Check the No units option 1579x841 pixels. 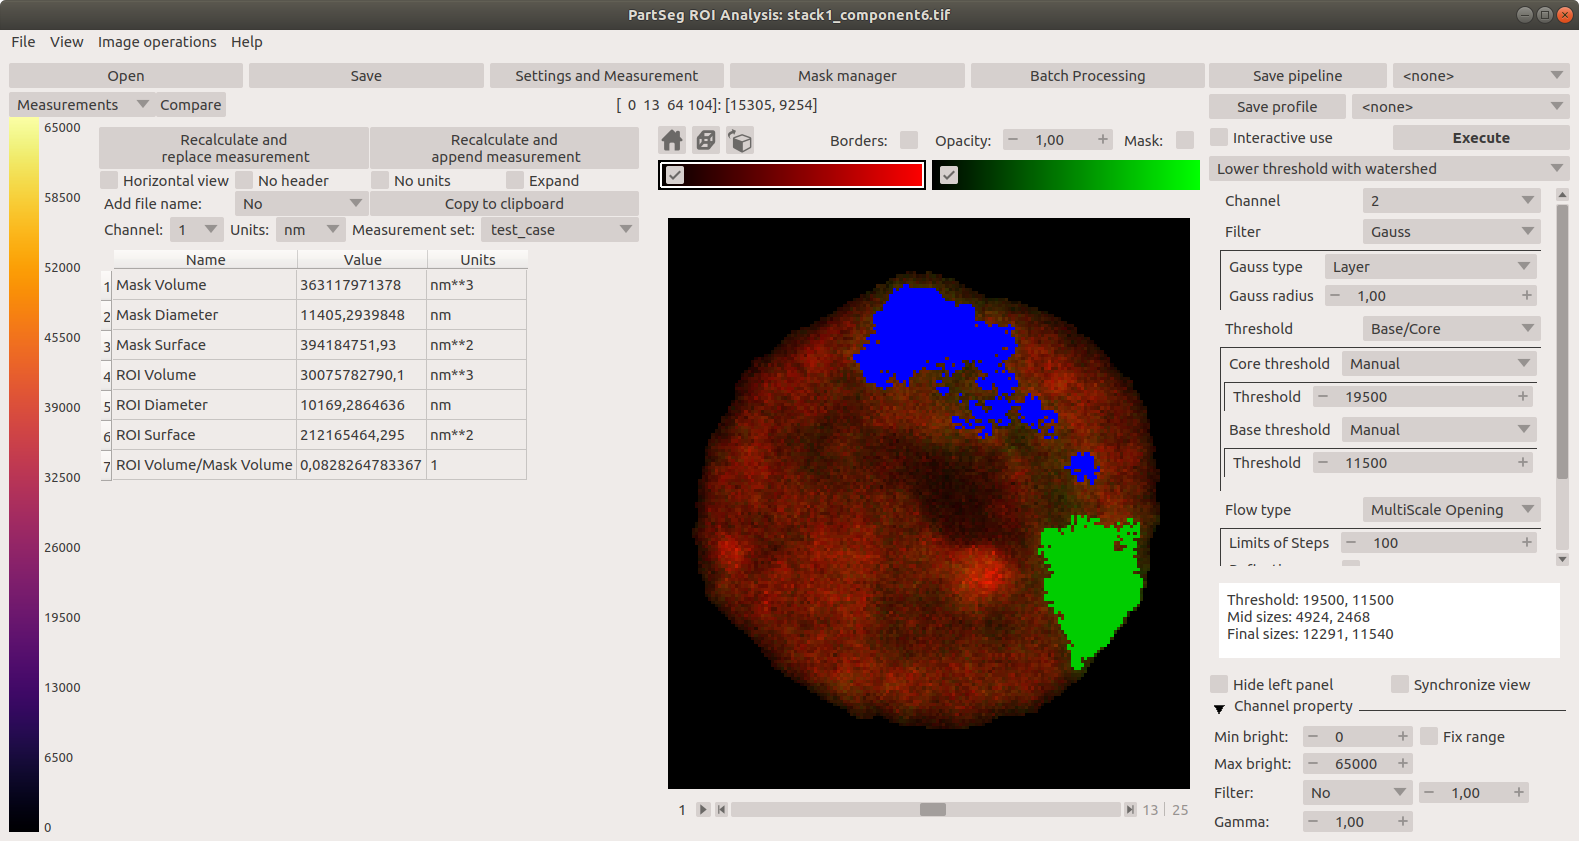point(380,180)
